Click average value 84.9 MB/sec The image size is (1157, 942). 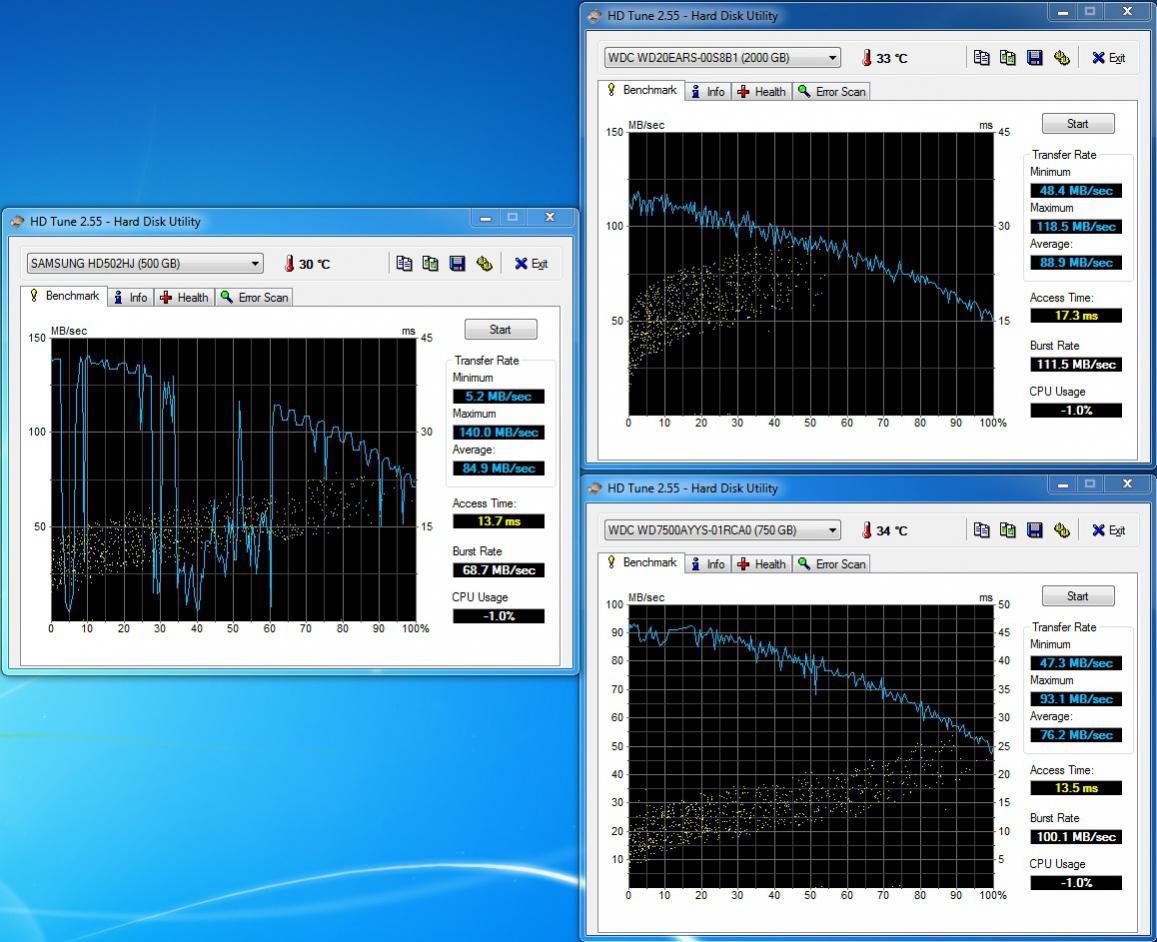pos(499,468)
